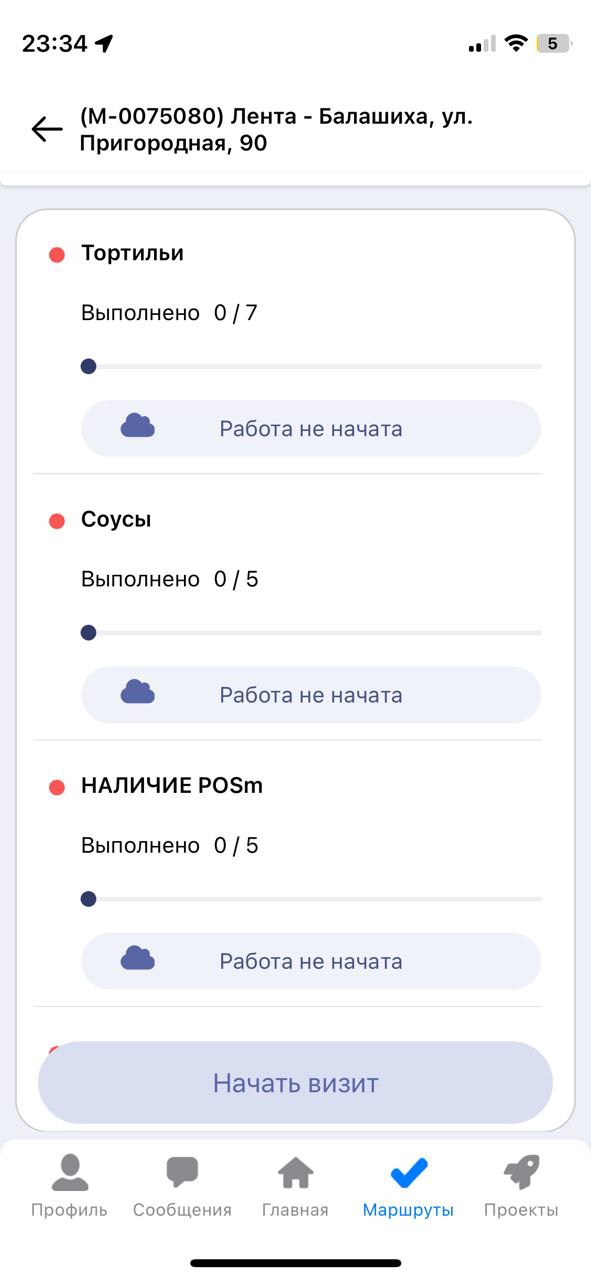Click the Тортильи progress slider handle
The image size is (591, 1280).
tap(88, 366)
